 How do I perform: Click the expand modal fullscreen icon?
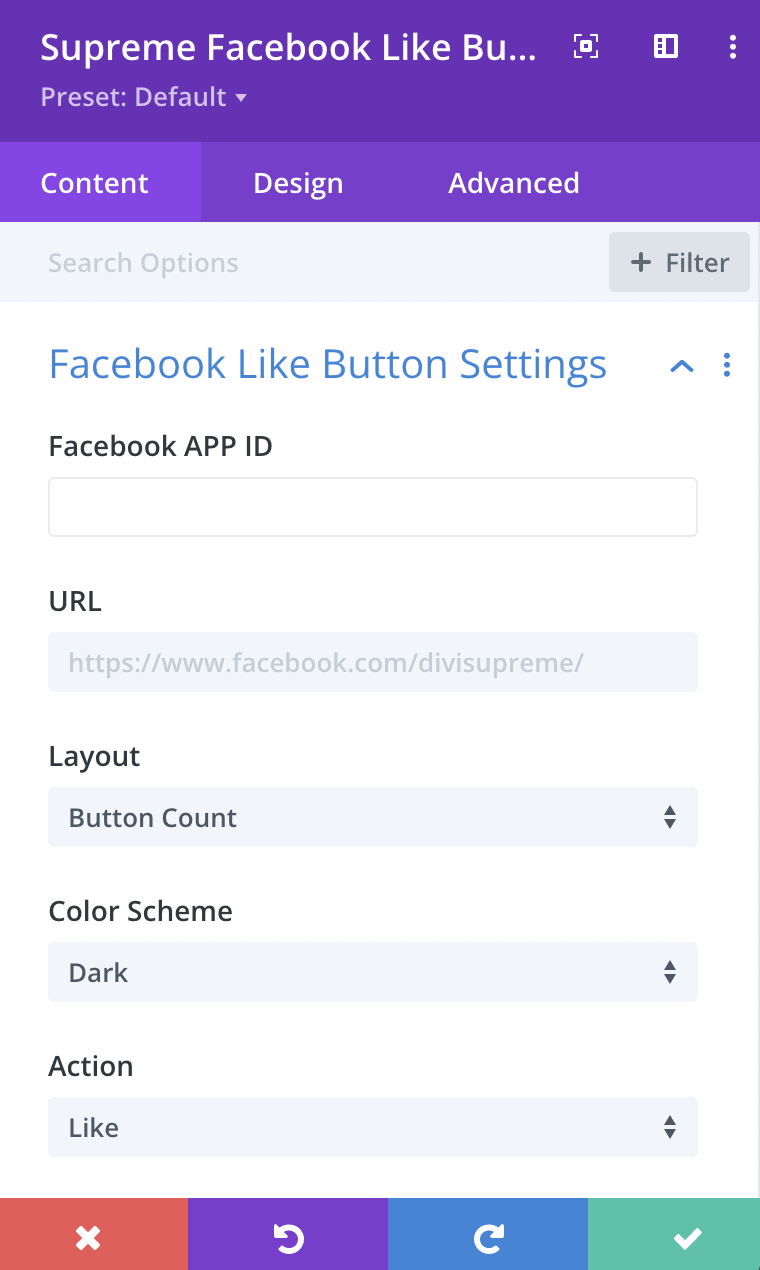[586, 46]
